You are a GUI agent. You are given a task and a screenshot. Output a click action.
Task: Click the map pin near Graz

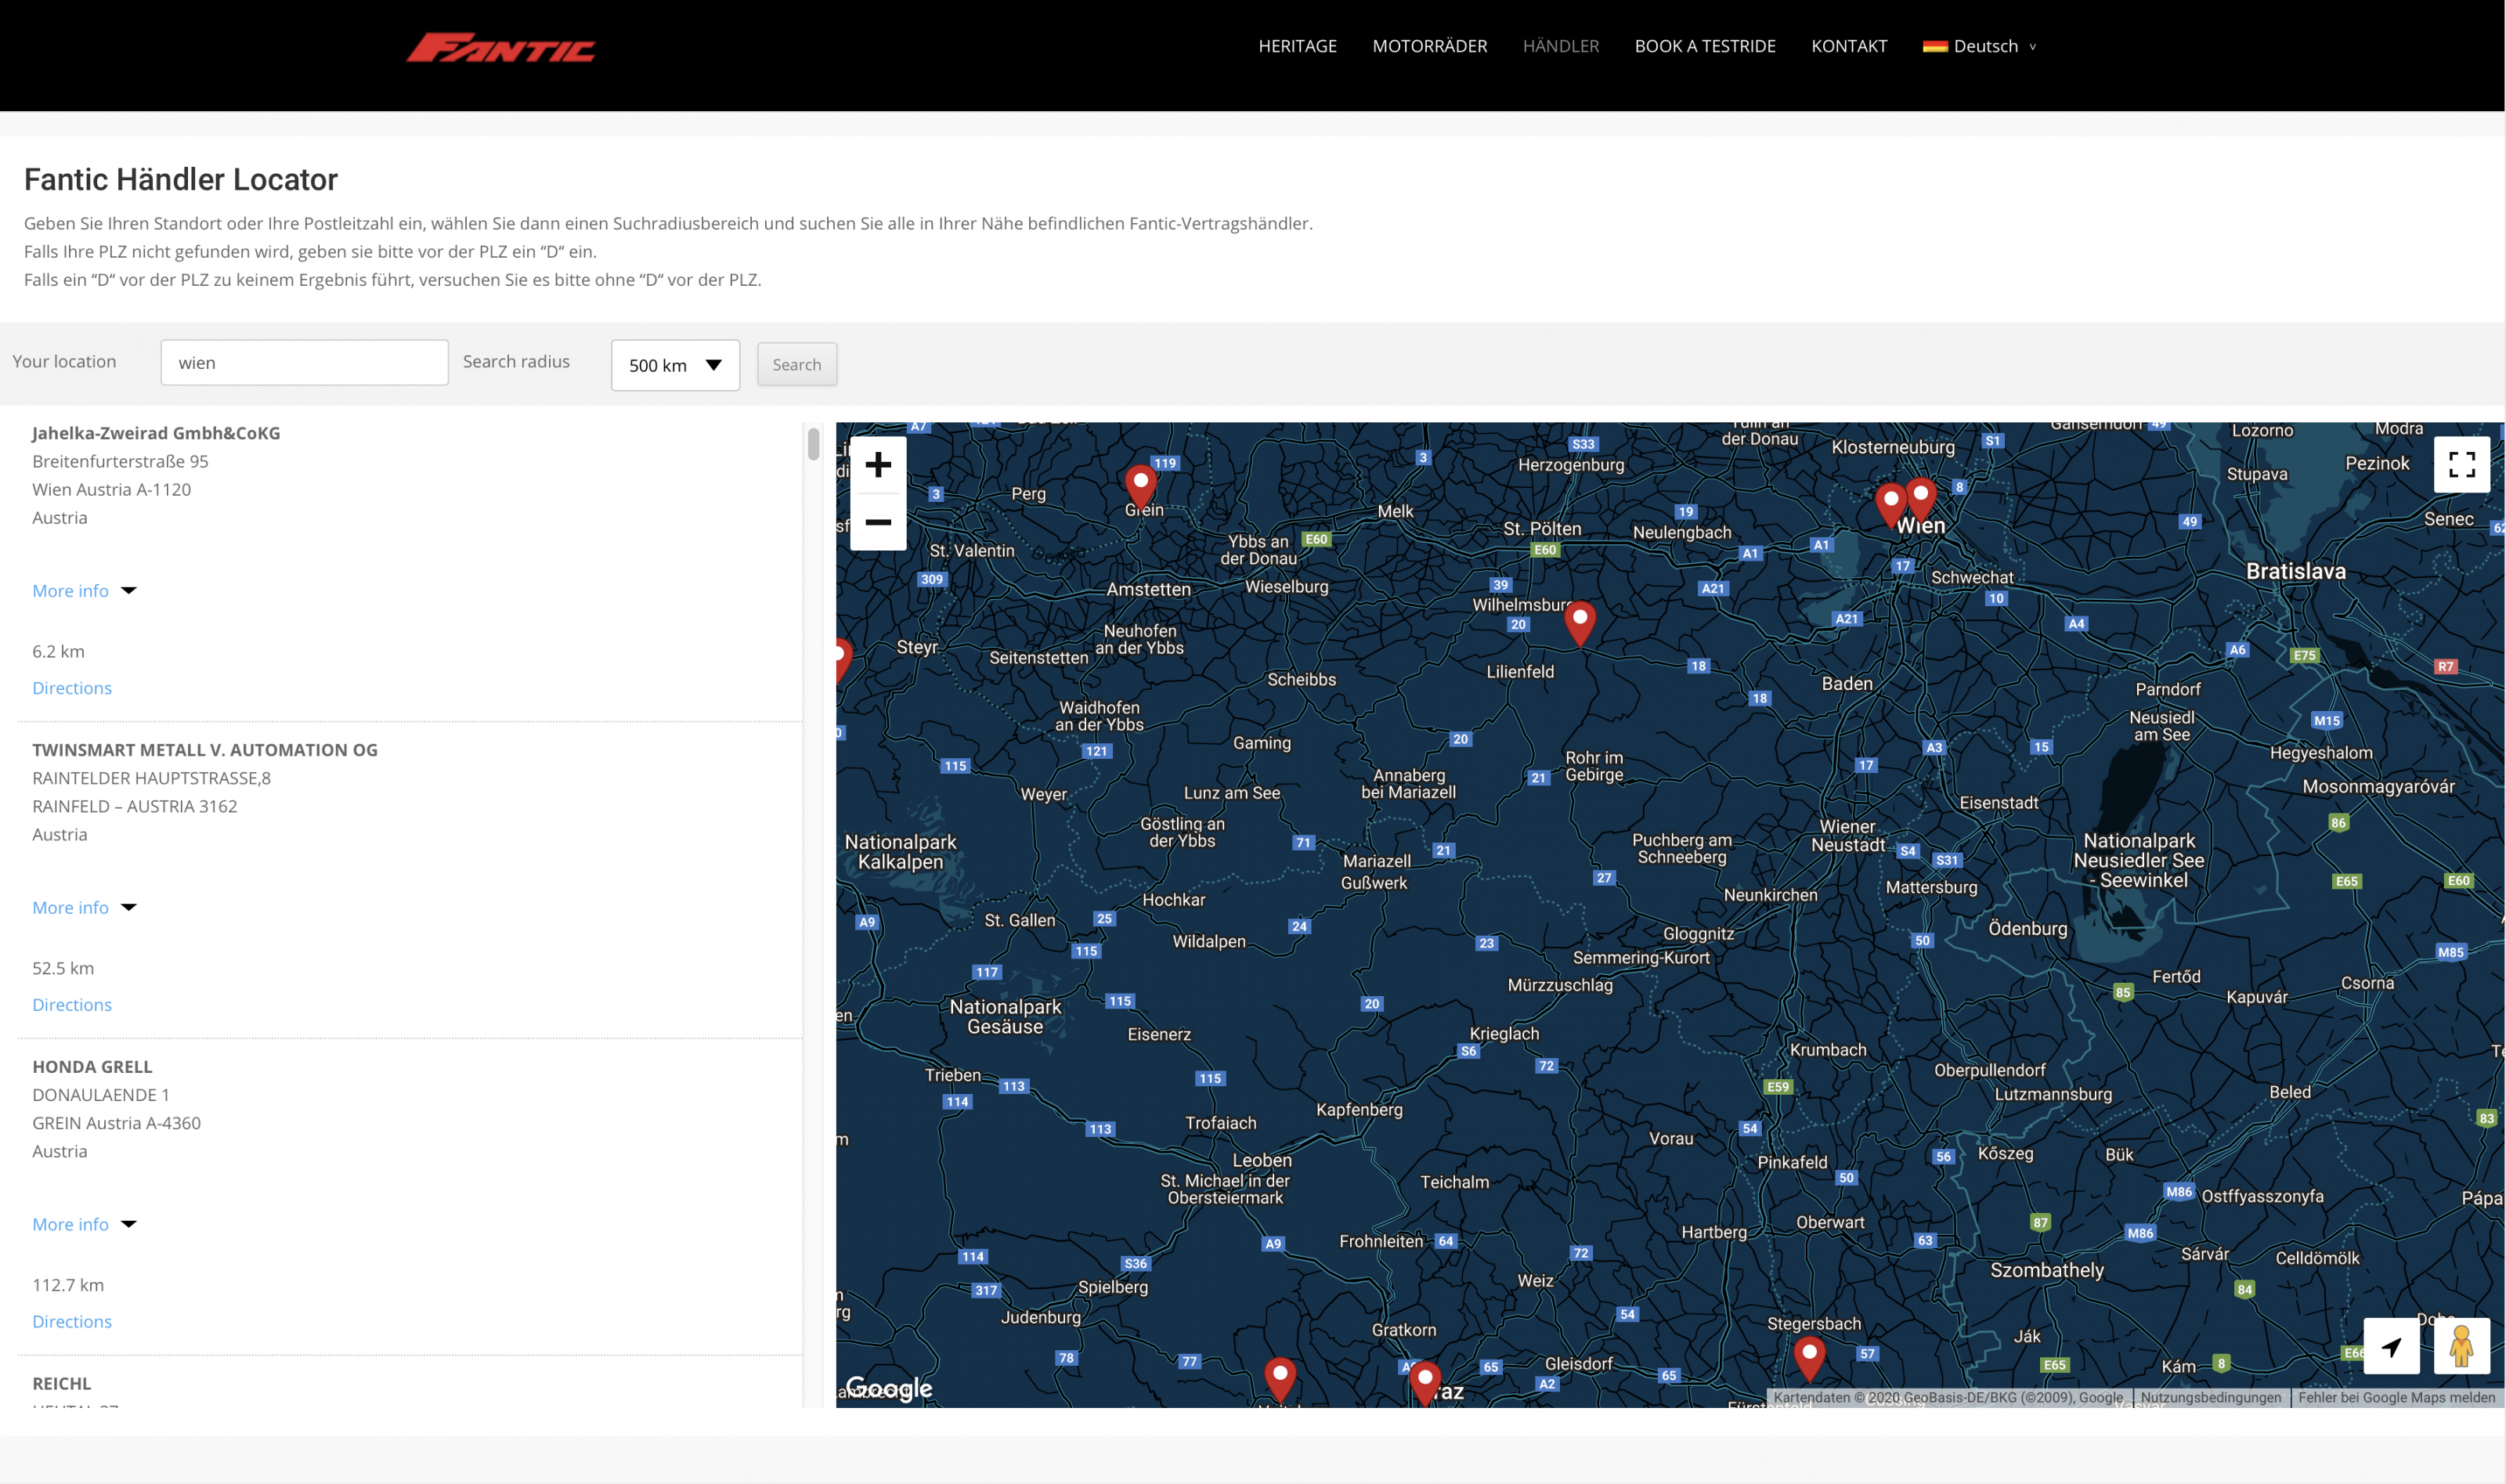[x=1424, y=1384]
